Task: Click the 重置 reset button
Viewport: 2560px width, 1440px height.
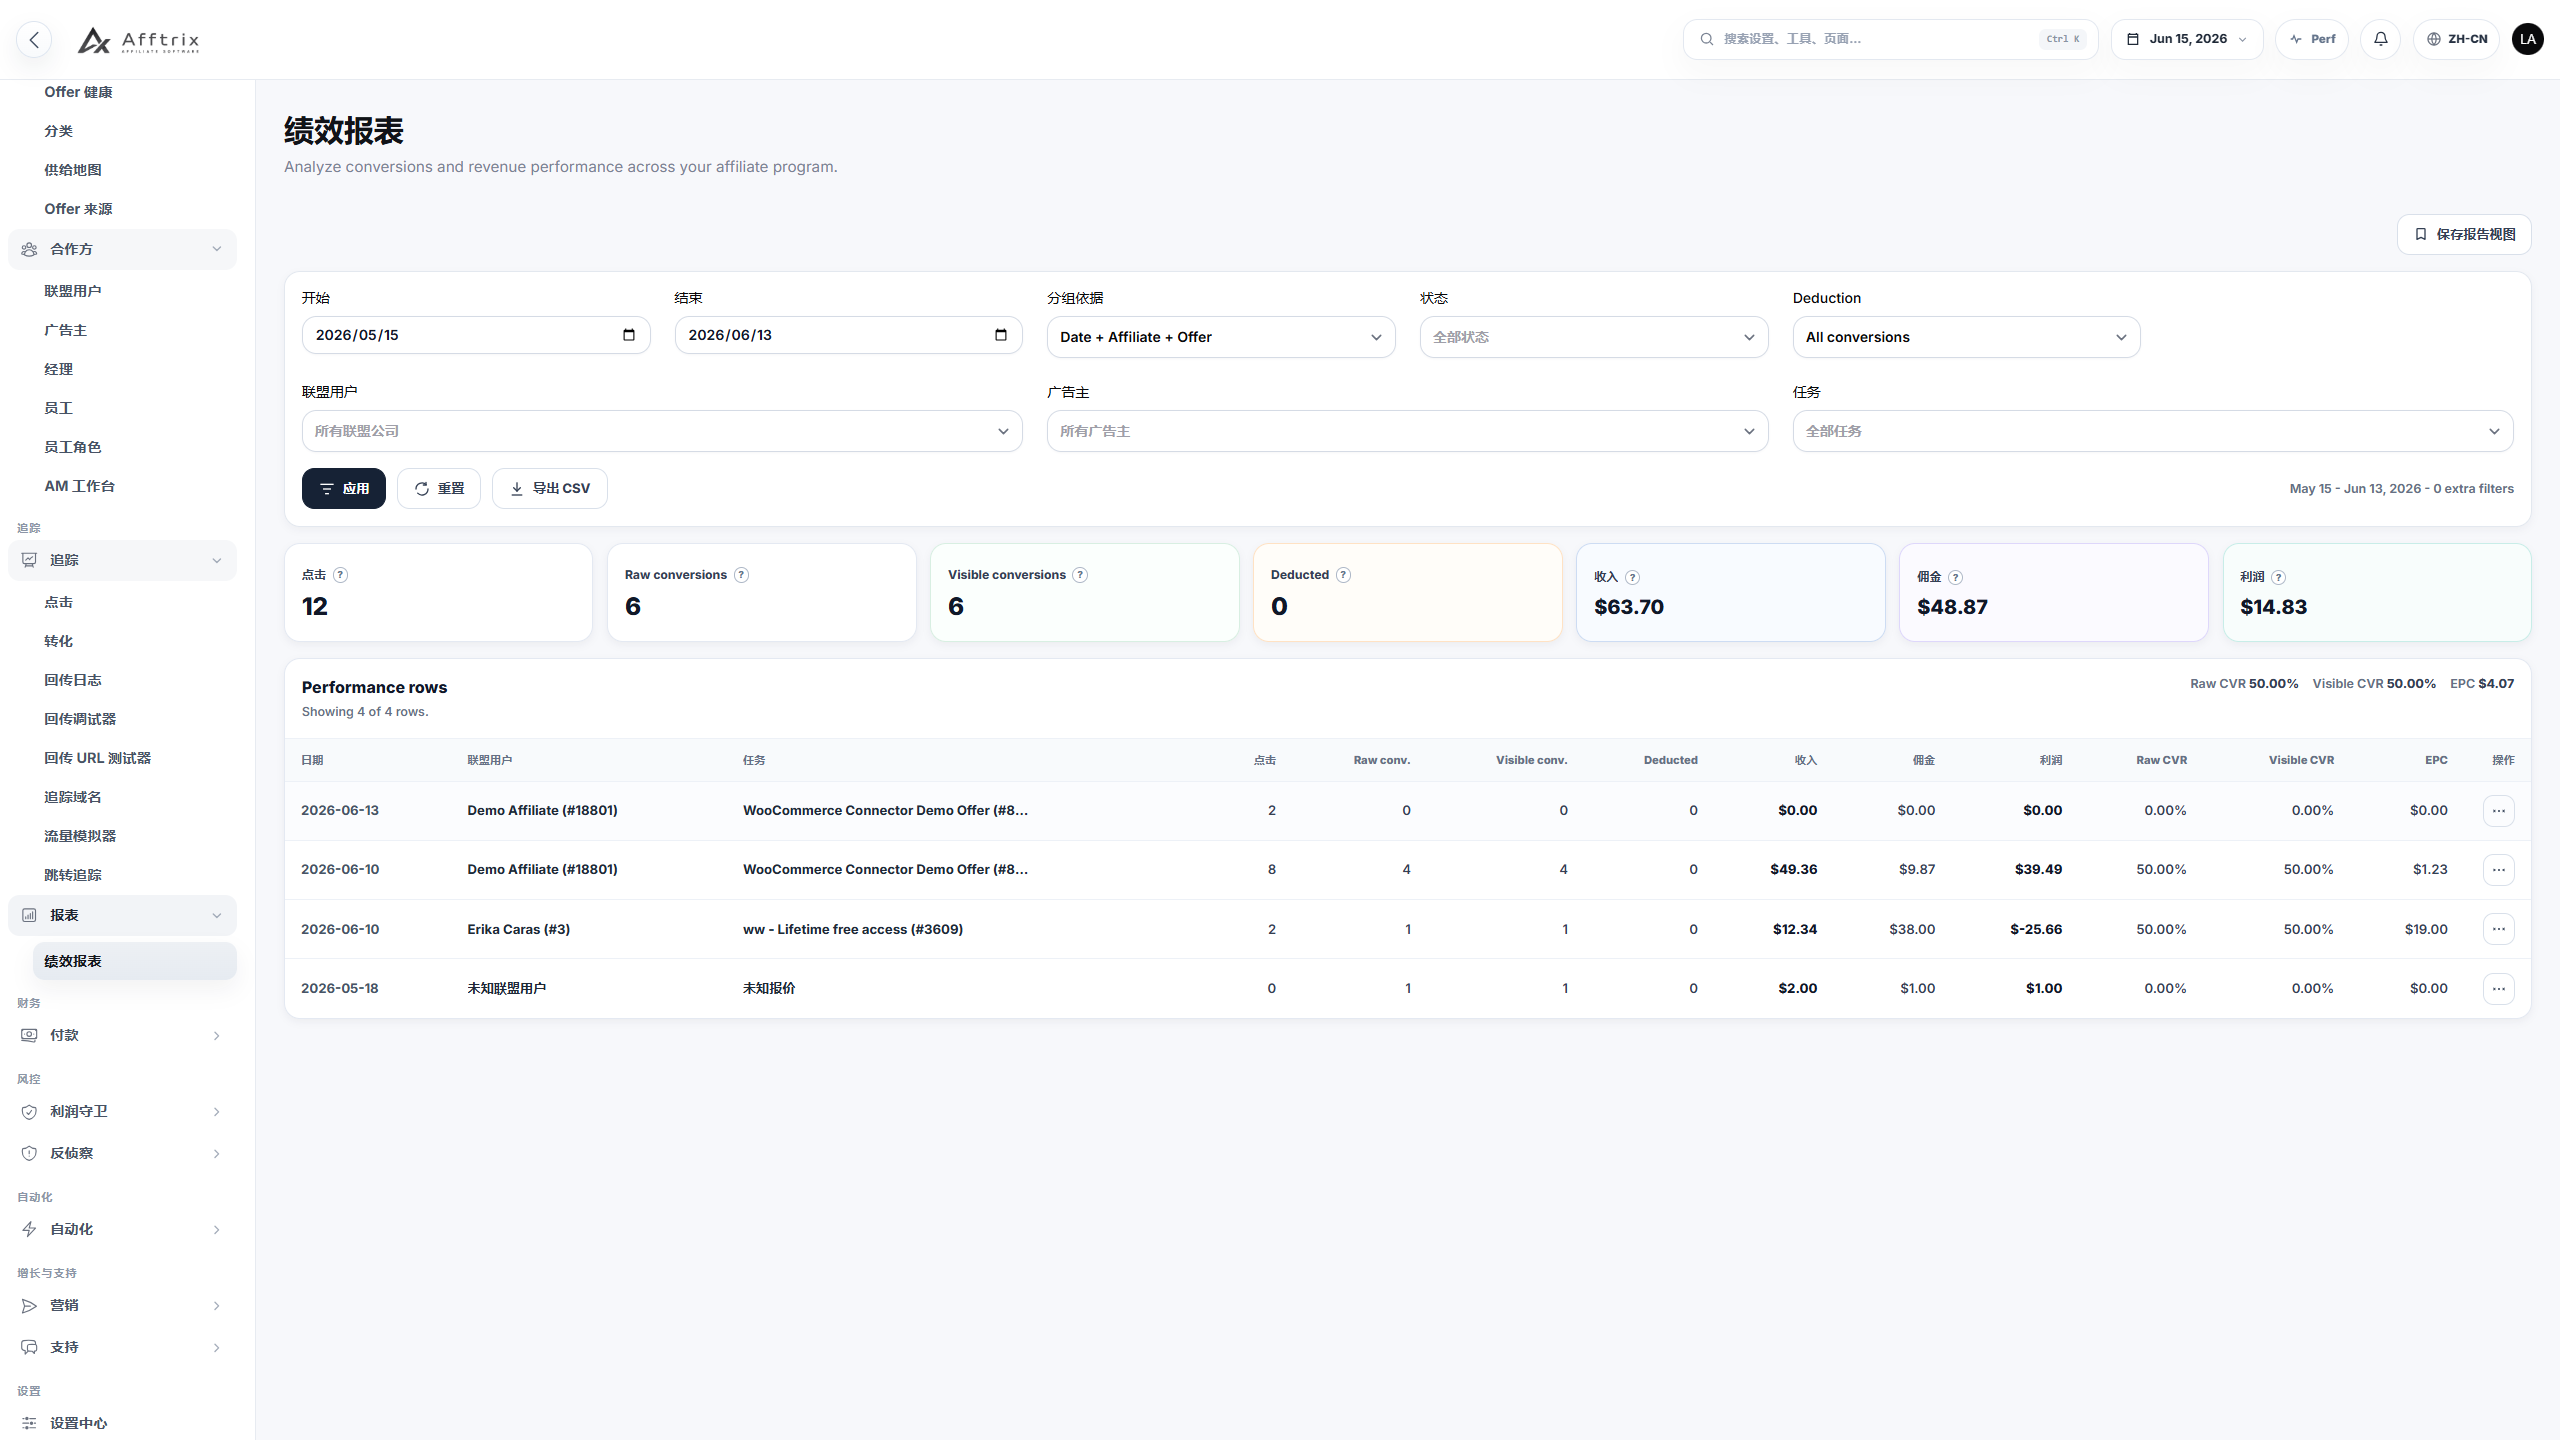Action: (438, 488)
